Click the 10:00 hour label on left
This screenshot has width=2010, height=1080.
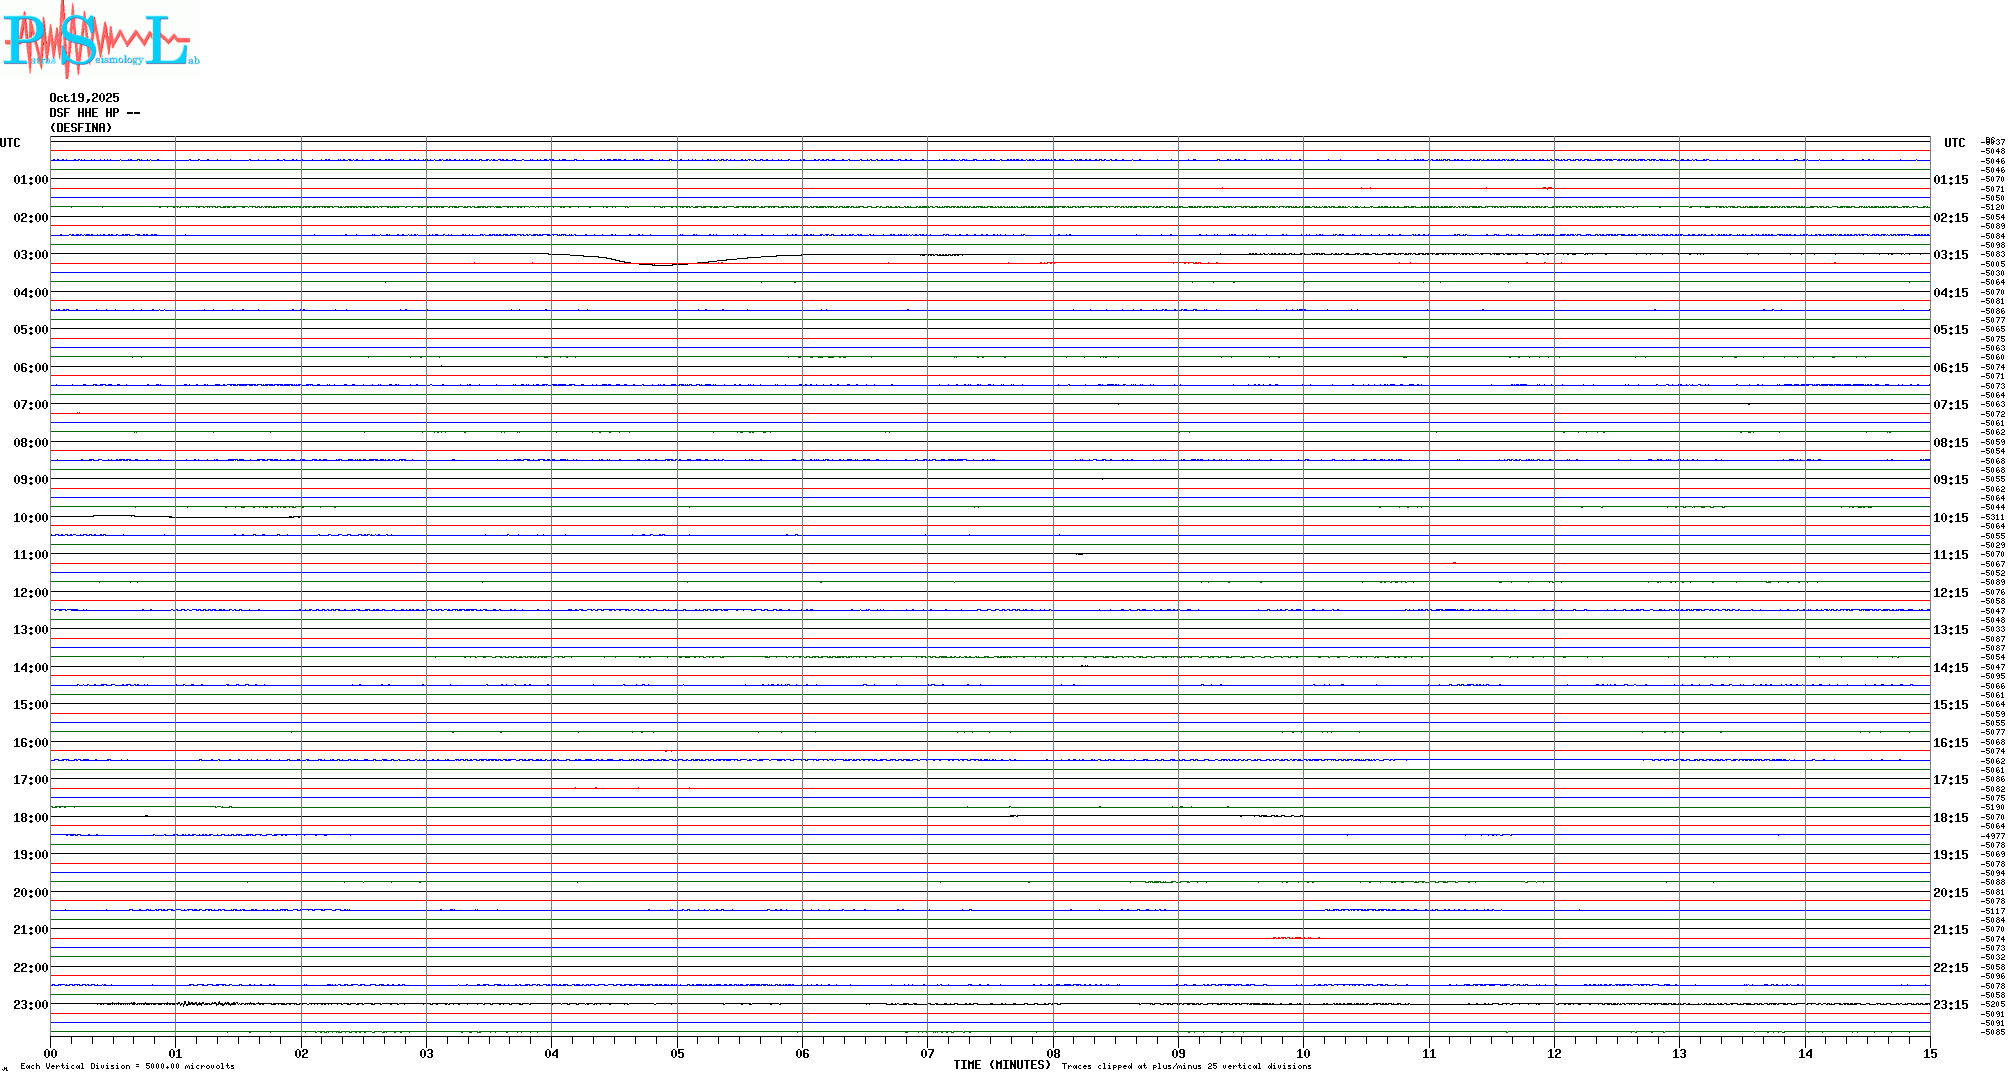pyautogui.click(x=30, y=518)
